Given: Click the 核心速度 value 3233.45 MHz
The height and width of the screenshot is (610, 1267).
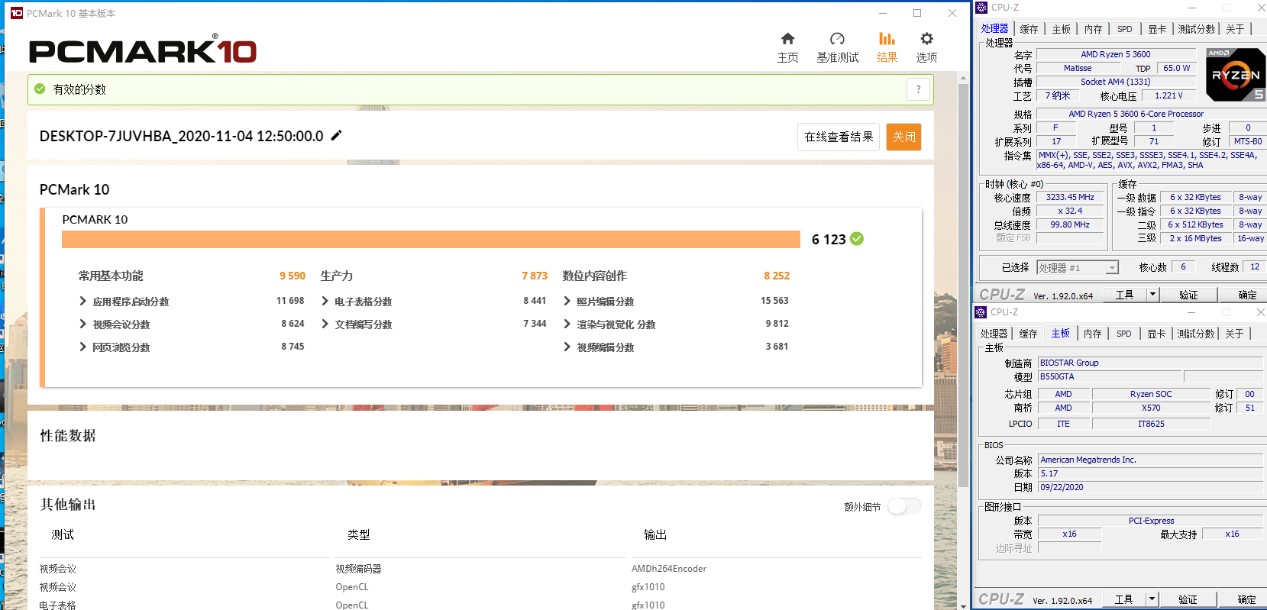Looking at the screenshot, I should pos(1072,197).
